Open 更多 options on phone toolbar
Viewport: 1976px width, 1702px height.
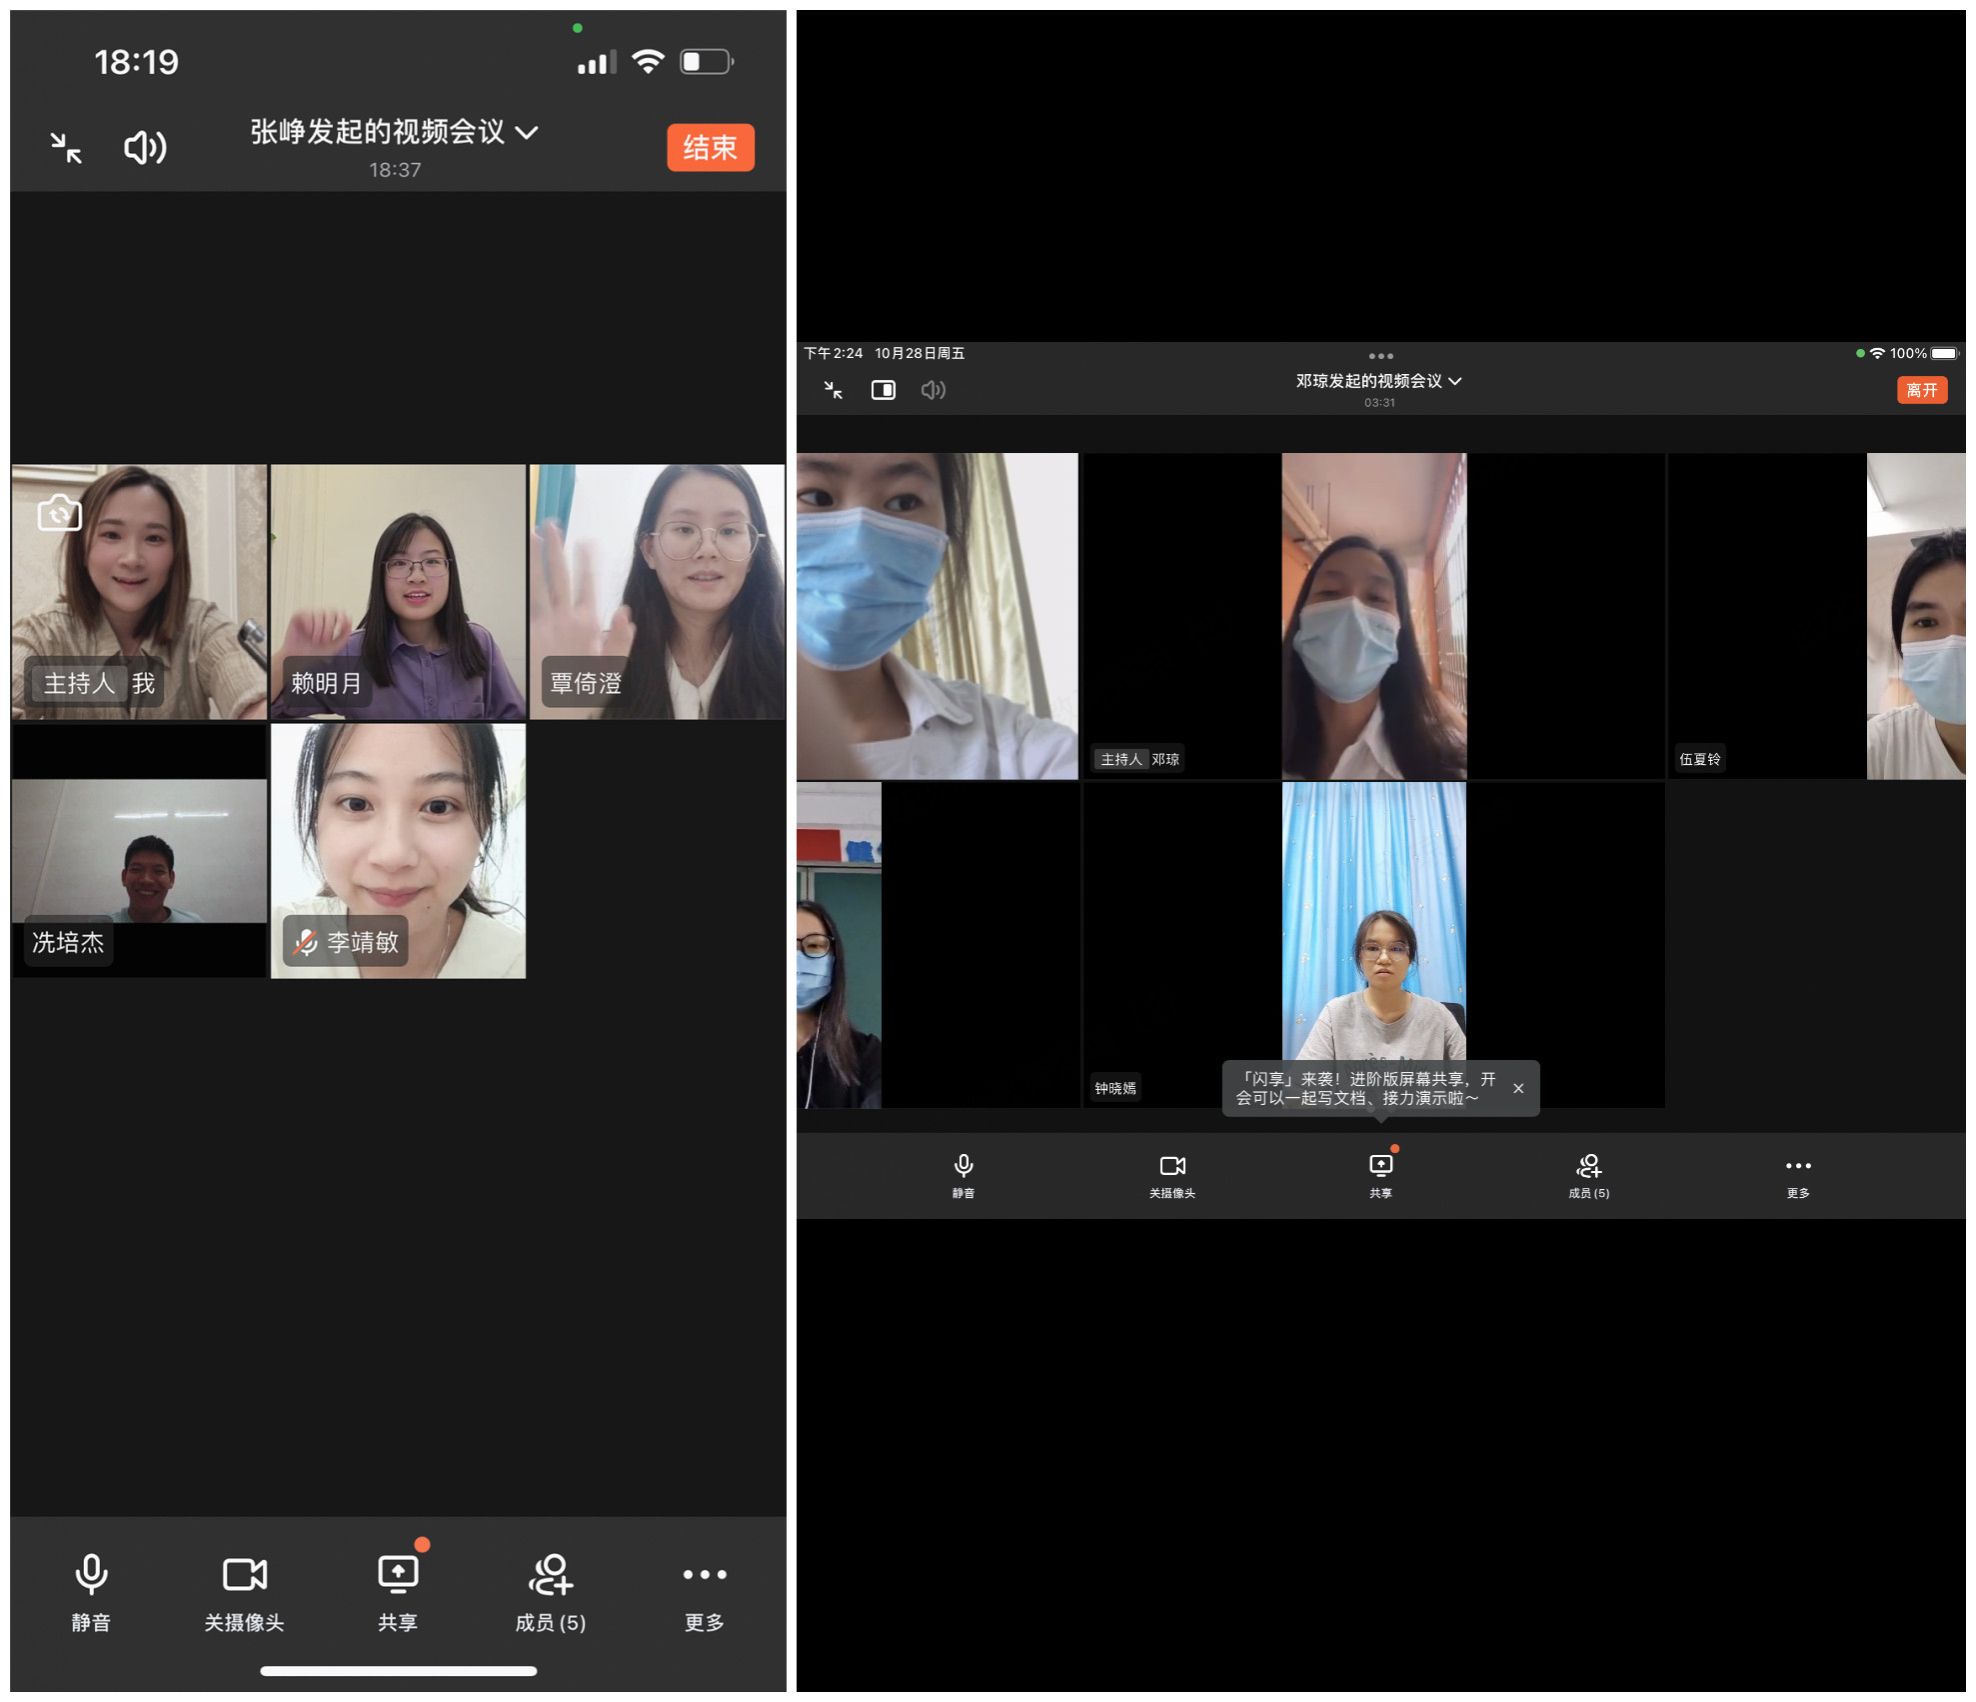point(705,1592)
